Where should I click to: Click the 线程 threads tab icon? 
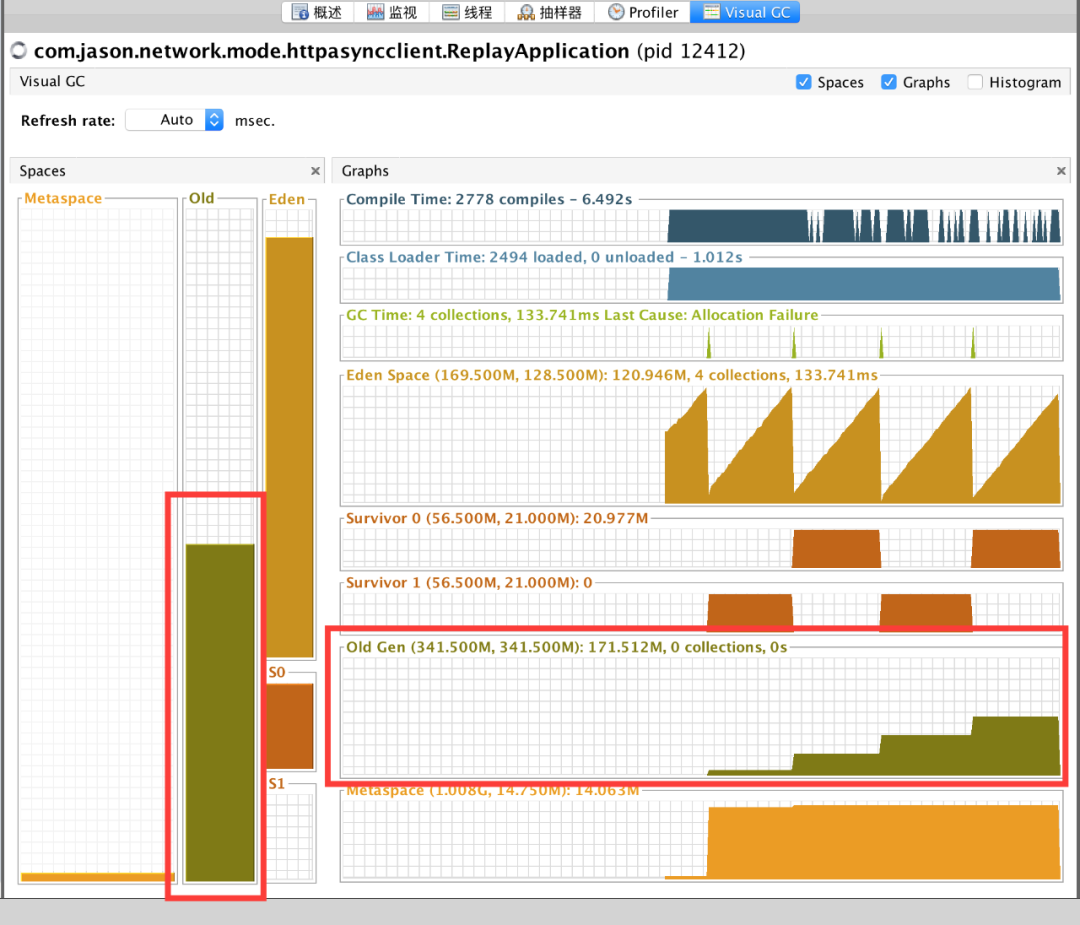pos(451,13)
